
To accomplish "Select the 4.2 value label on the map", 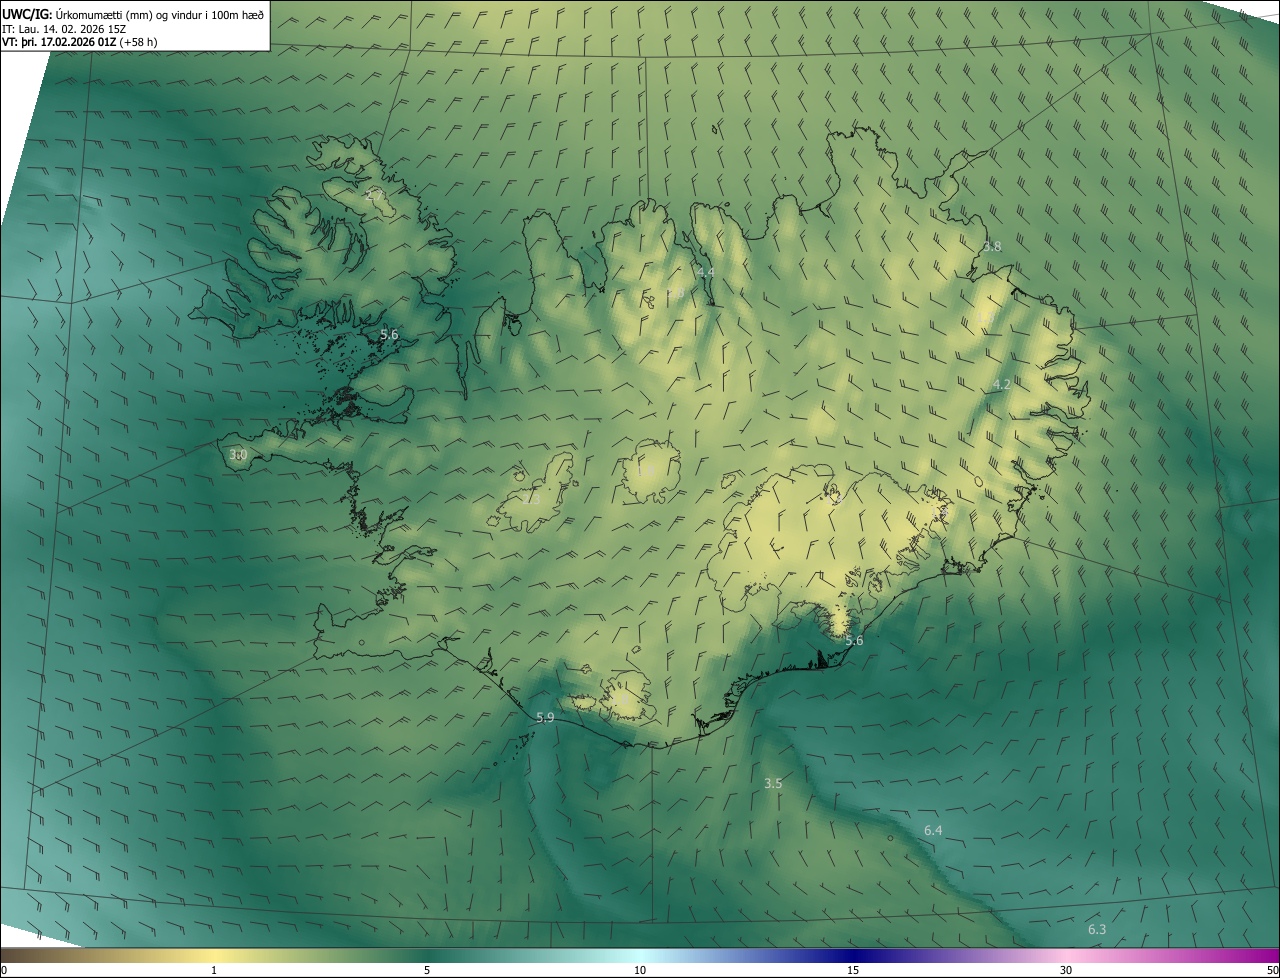I will [x=1002, y=384].
